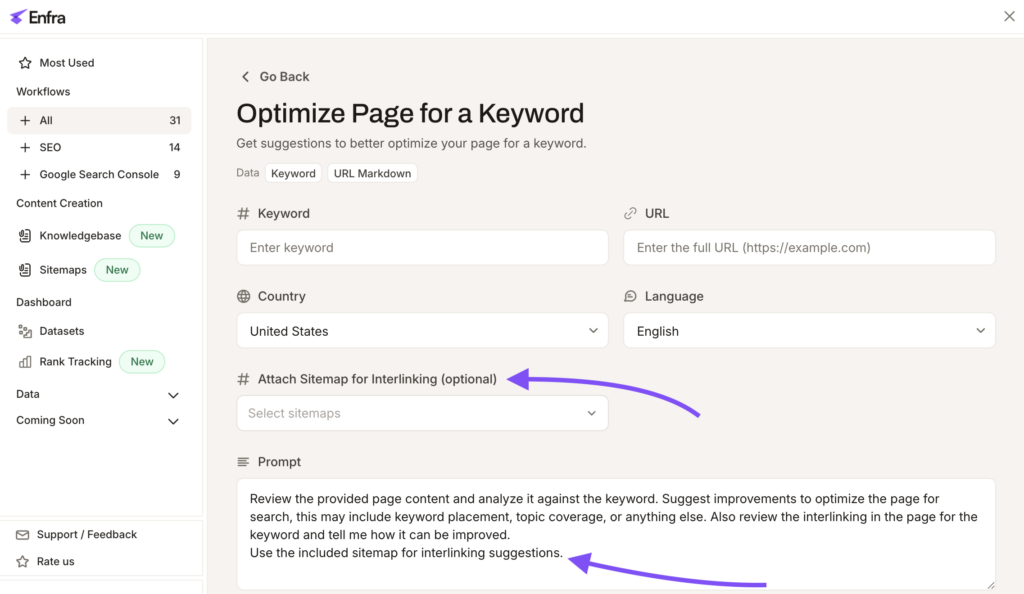
Task: Open the Country dropdown
Action: [x=422, y=331]
